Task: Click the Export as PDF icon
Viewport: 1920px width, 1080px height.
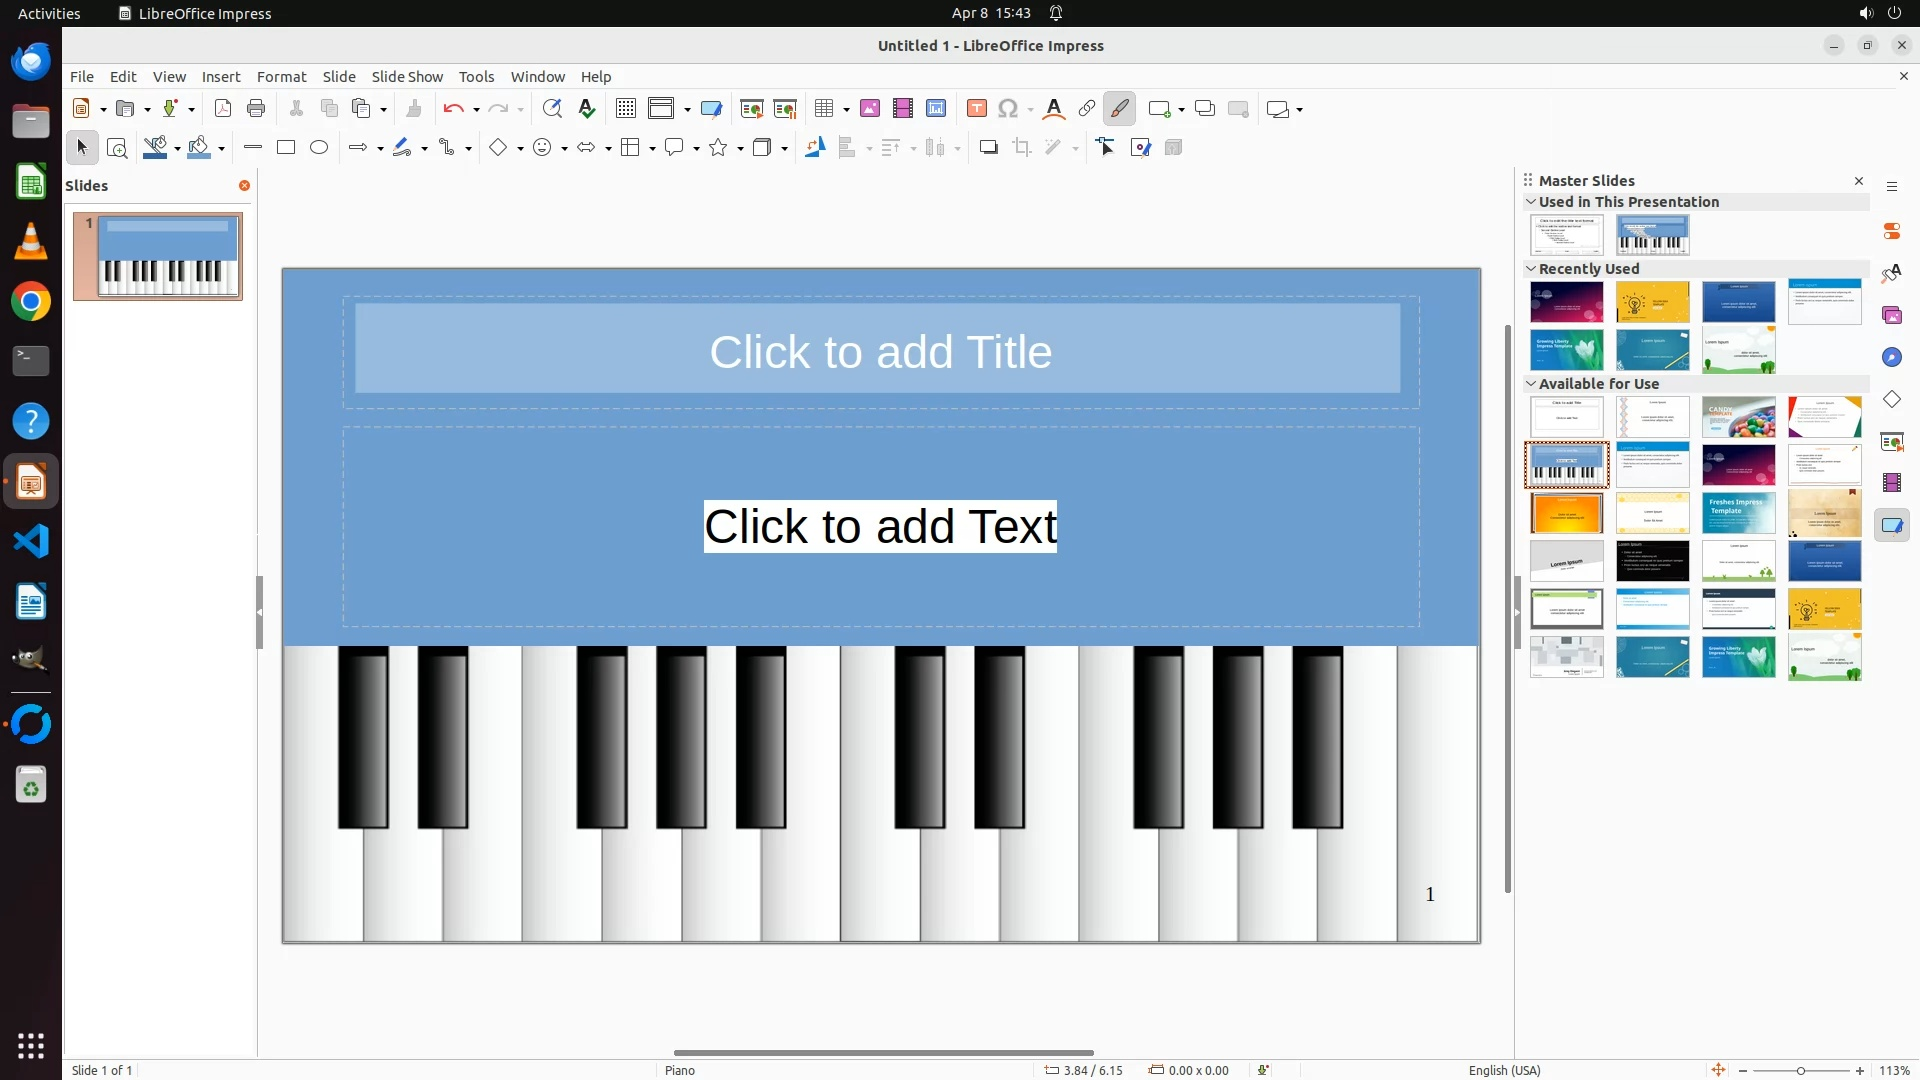Action: coord(223,109)
